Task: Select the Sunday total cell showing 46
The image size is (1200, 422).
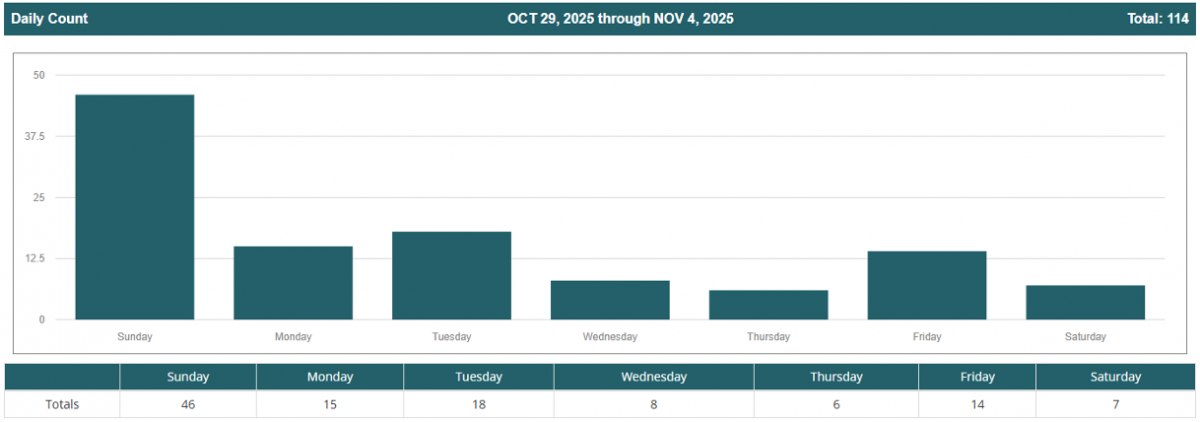Action: click(188, 404)
